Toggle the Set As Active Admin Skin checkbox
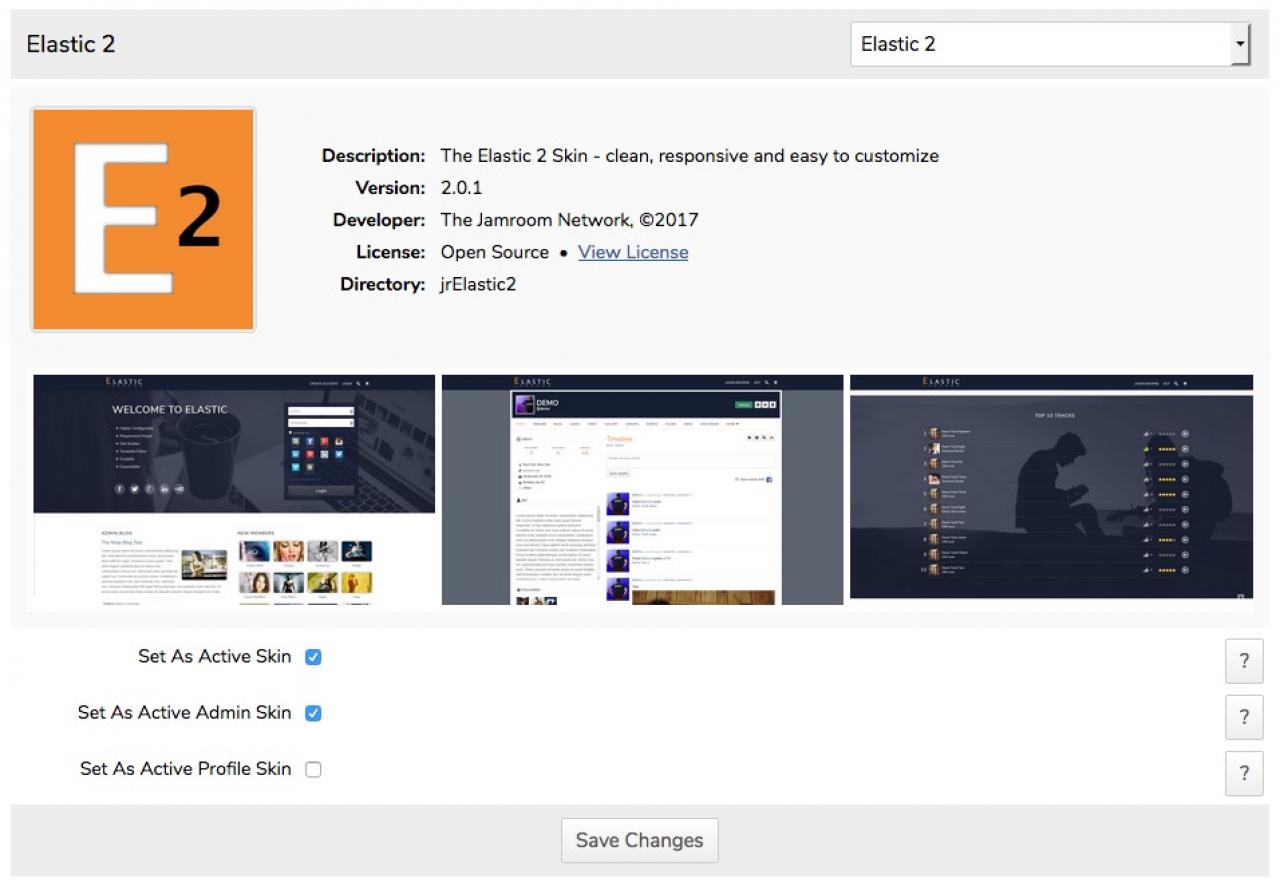Image resolution: width=1280 pixels, height=886 pixels. point(313,713)
